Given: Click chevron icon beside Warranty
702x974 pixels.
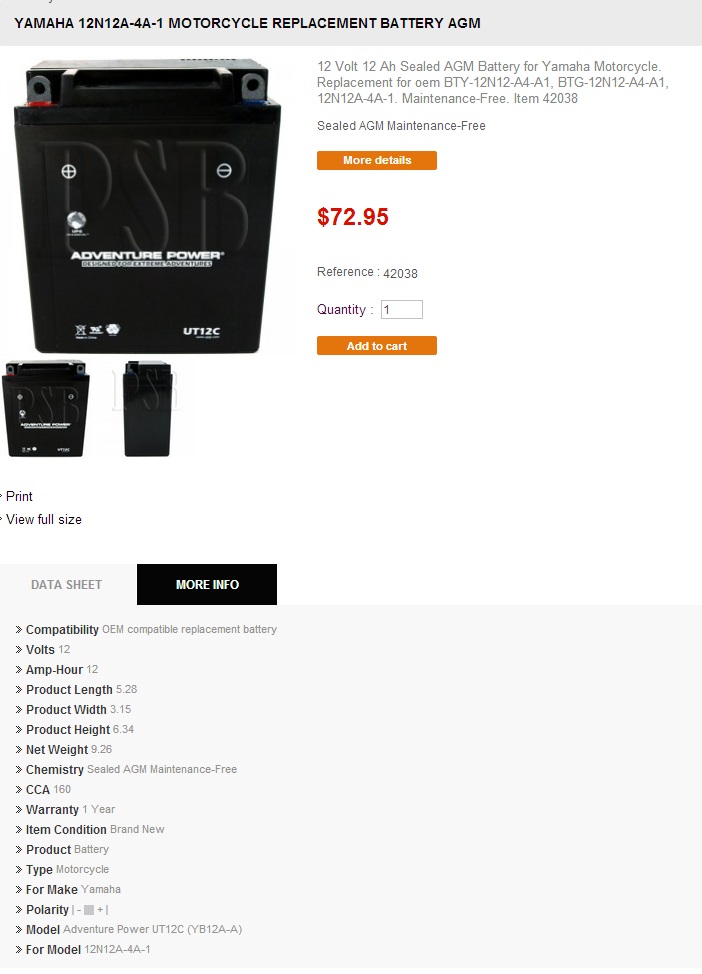Looking at the screenshot, I should (x=19, y=810).
